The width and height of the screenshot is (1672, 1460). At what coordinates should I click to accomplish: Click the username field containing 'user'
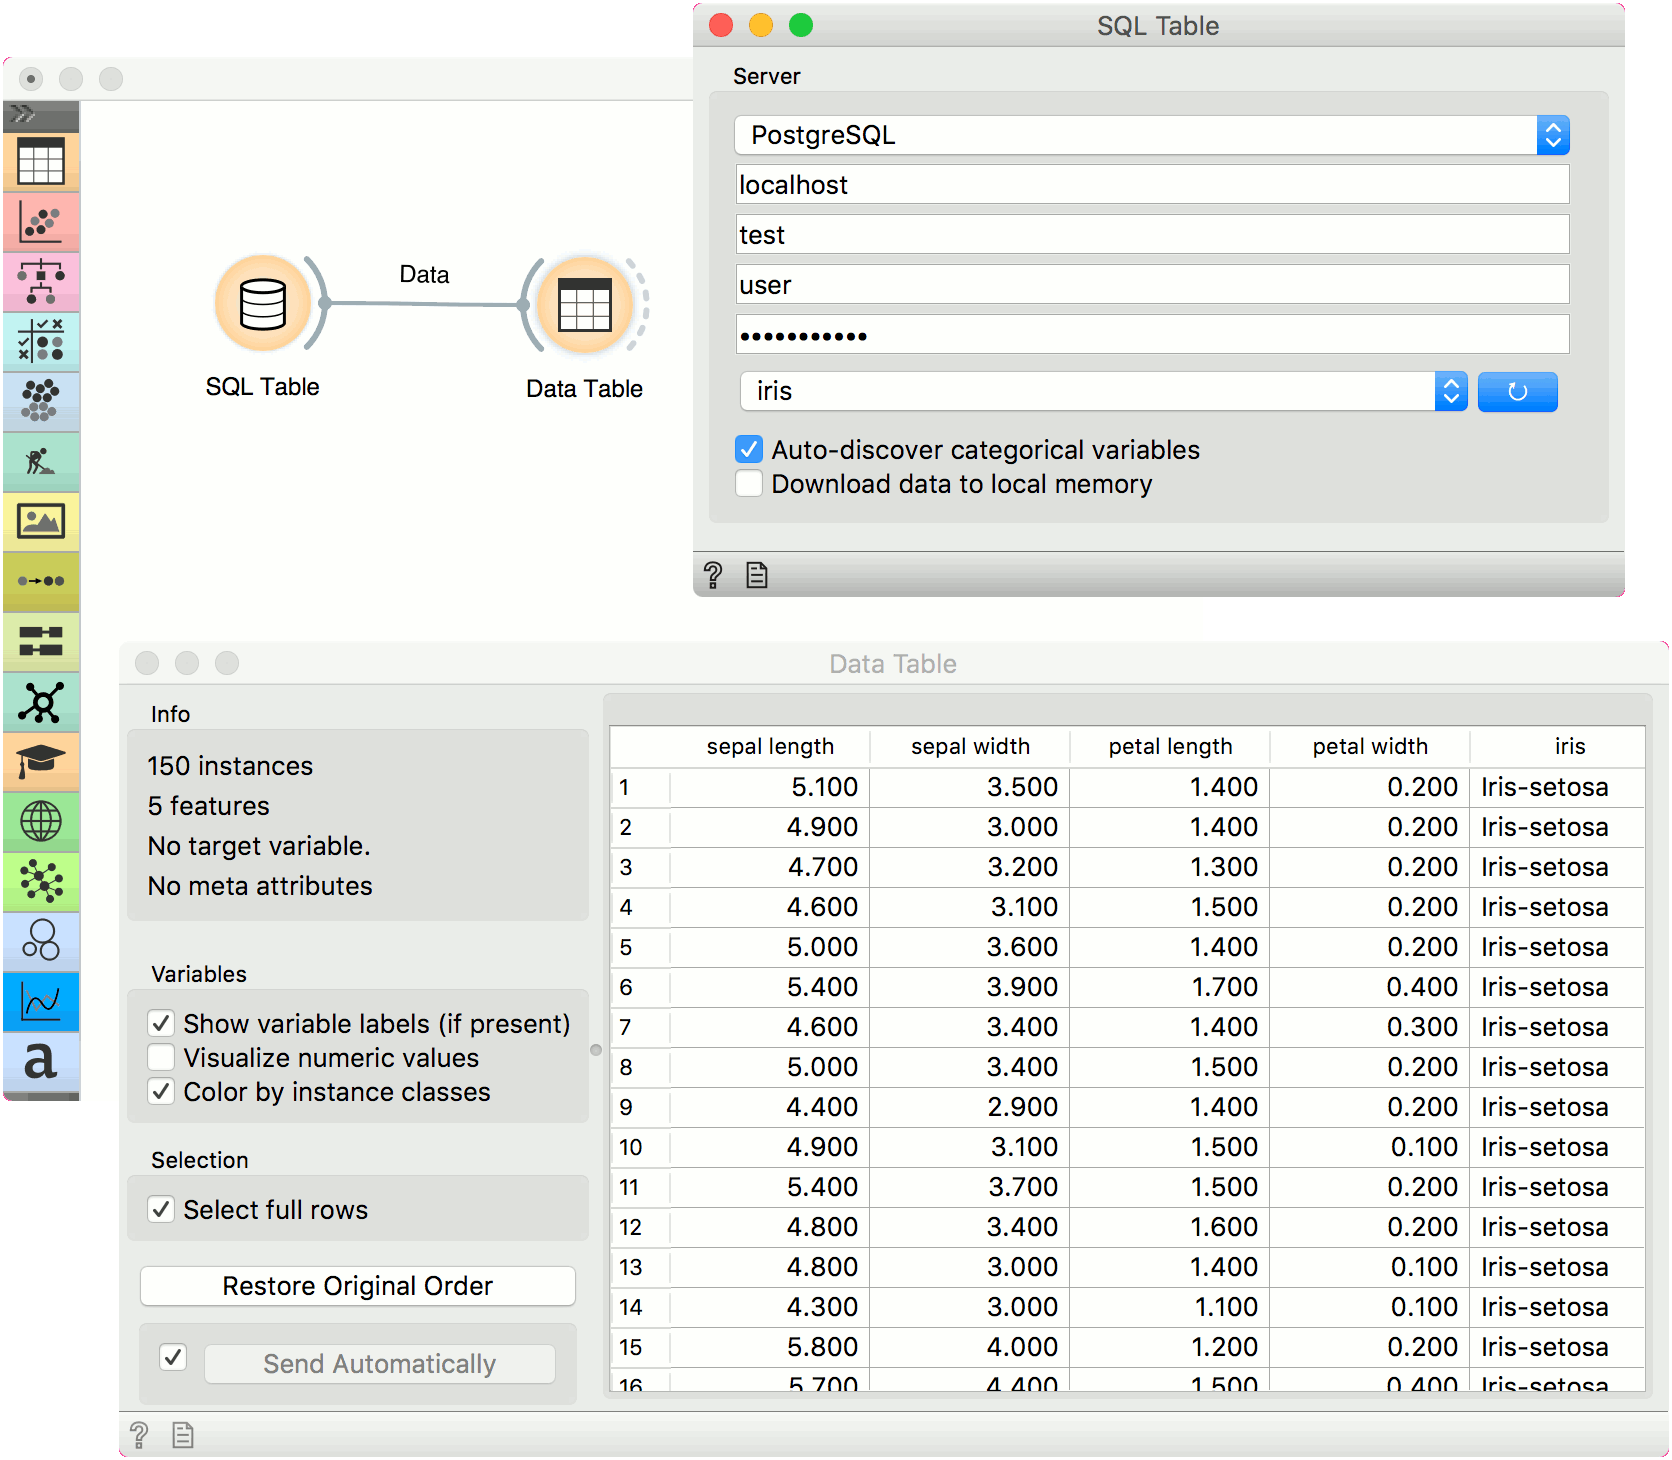coord(1152,285)
